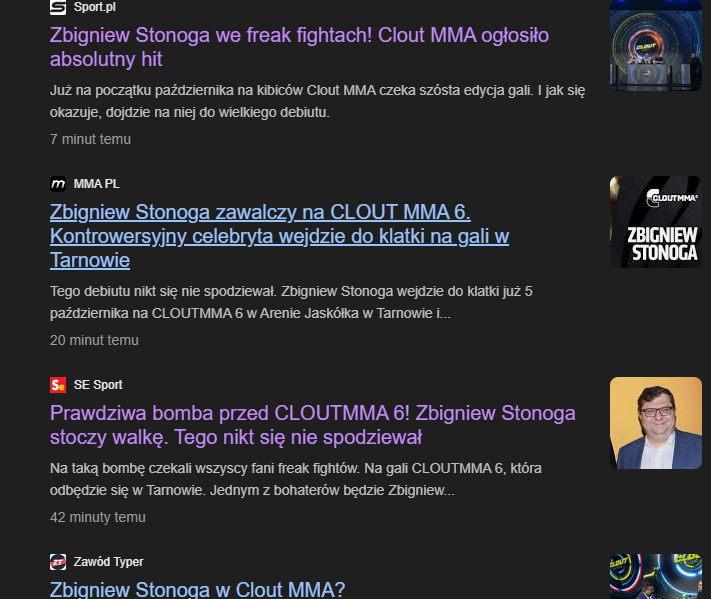Click the MMA PL source logo icon

(x=58, y=184)
